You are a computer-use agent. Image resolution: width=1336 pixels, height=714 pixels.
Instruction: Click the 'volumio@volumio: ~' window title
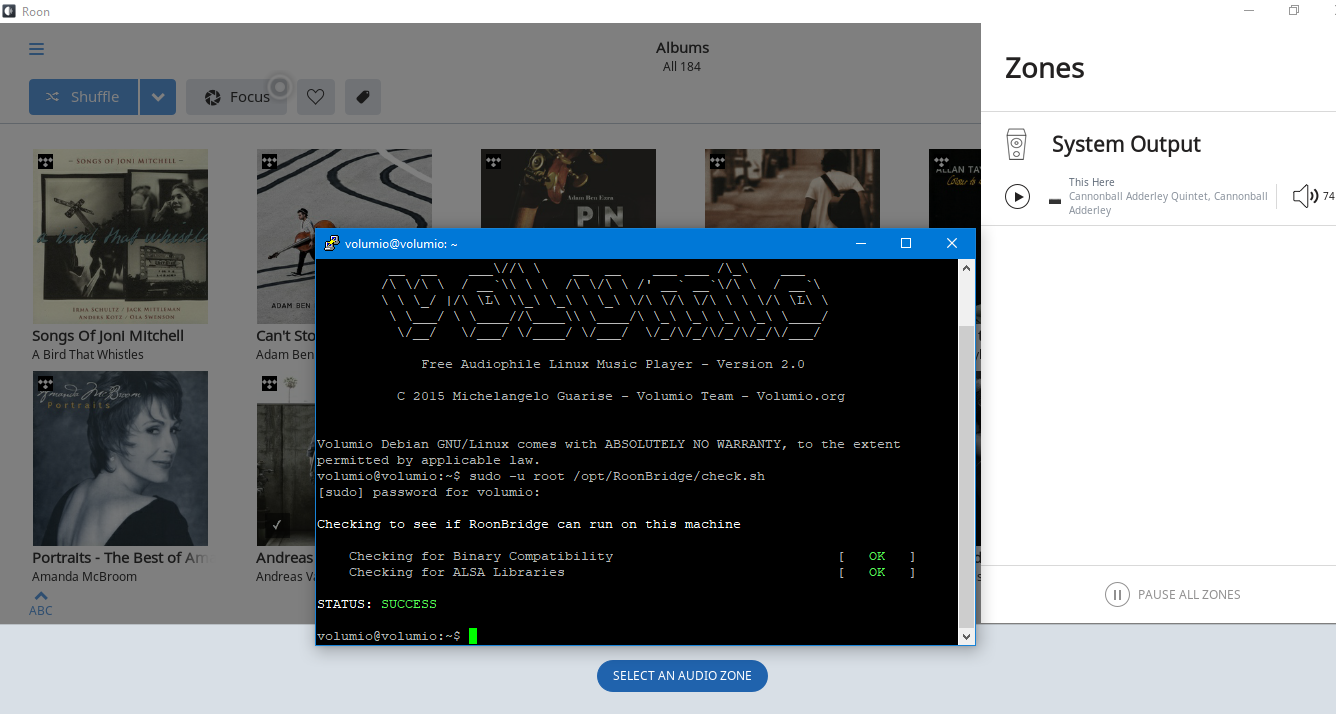pos(401,243)
